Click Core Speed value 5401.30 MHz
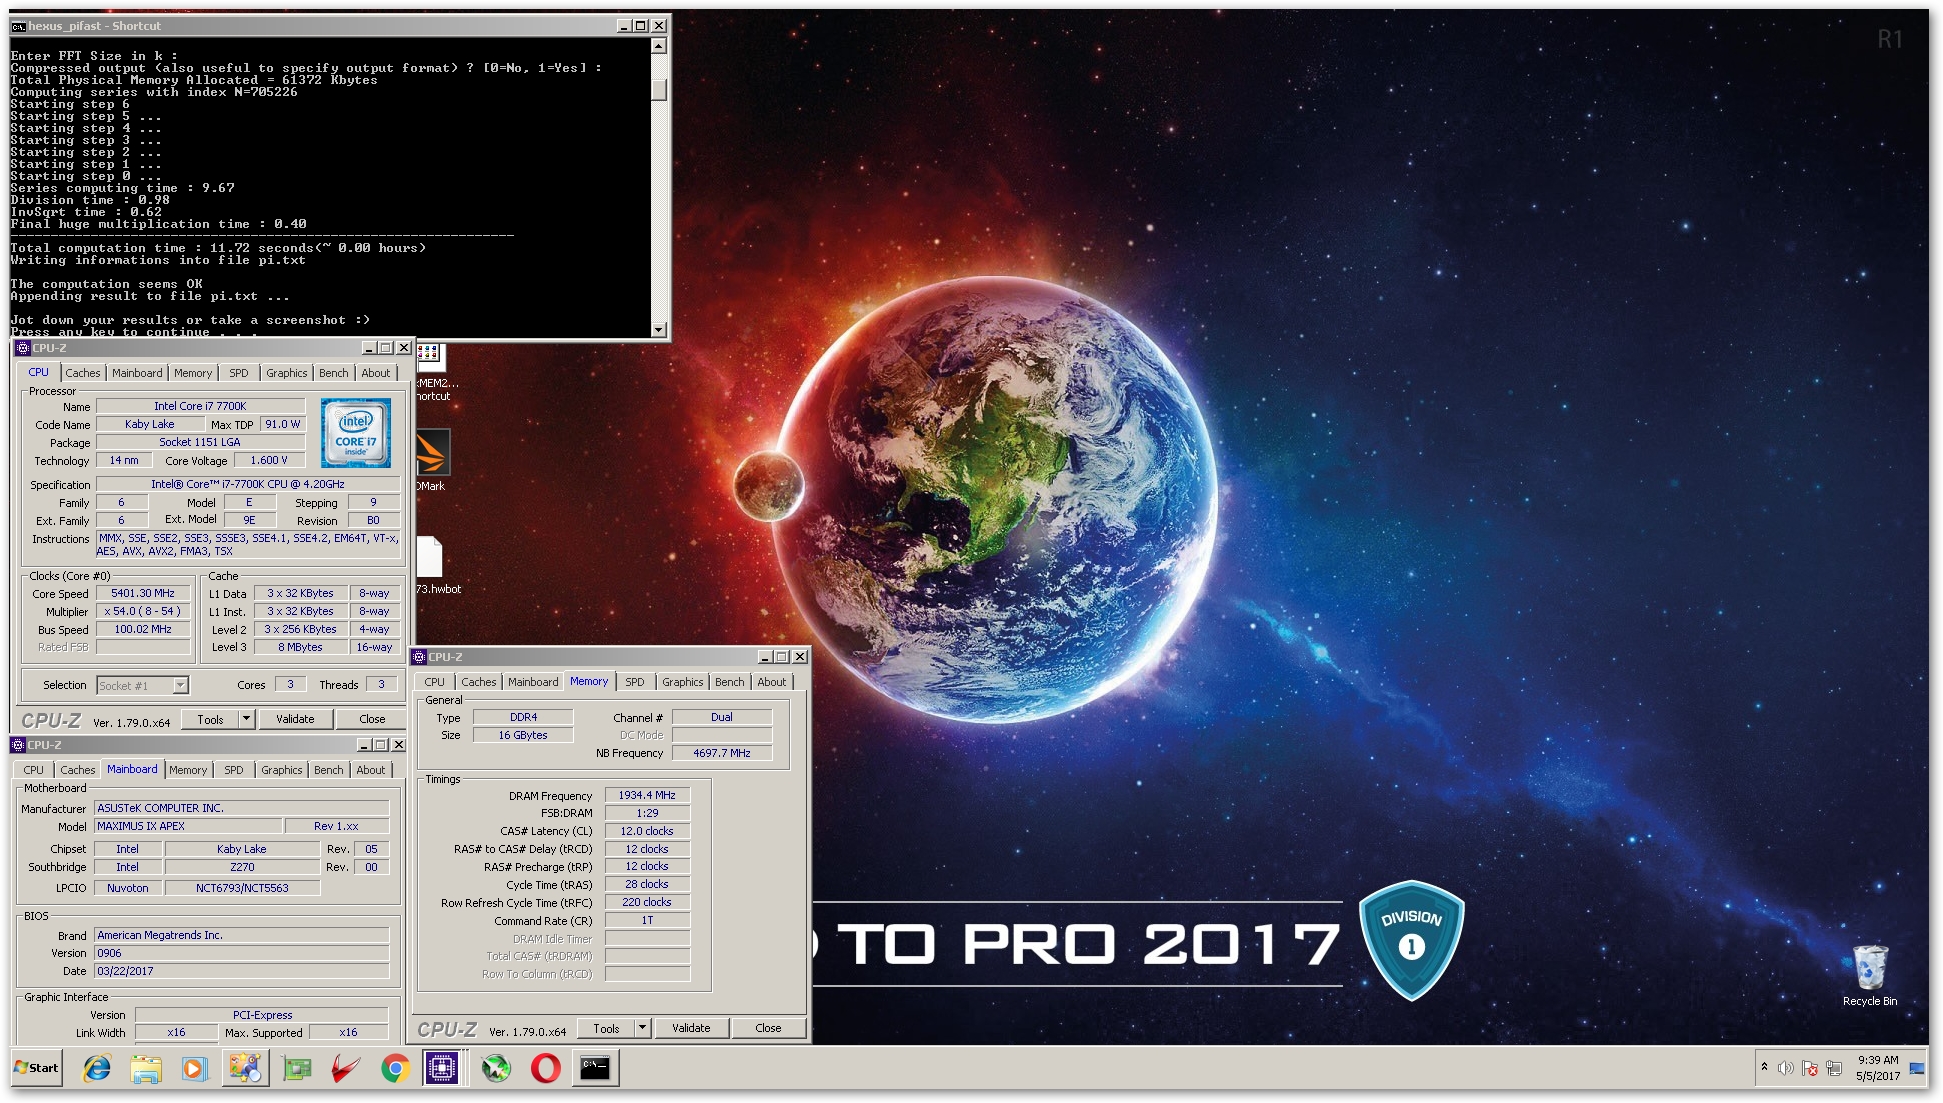This screenshot has width=1943, height=1103. pyautogui.click(x=143, y=593)
